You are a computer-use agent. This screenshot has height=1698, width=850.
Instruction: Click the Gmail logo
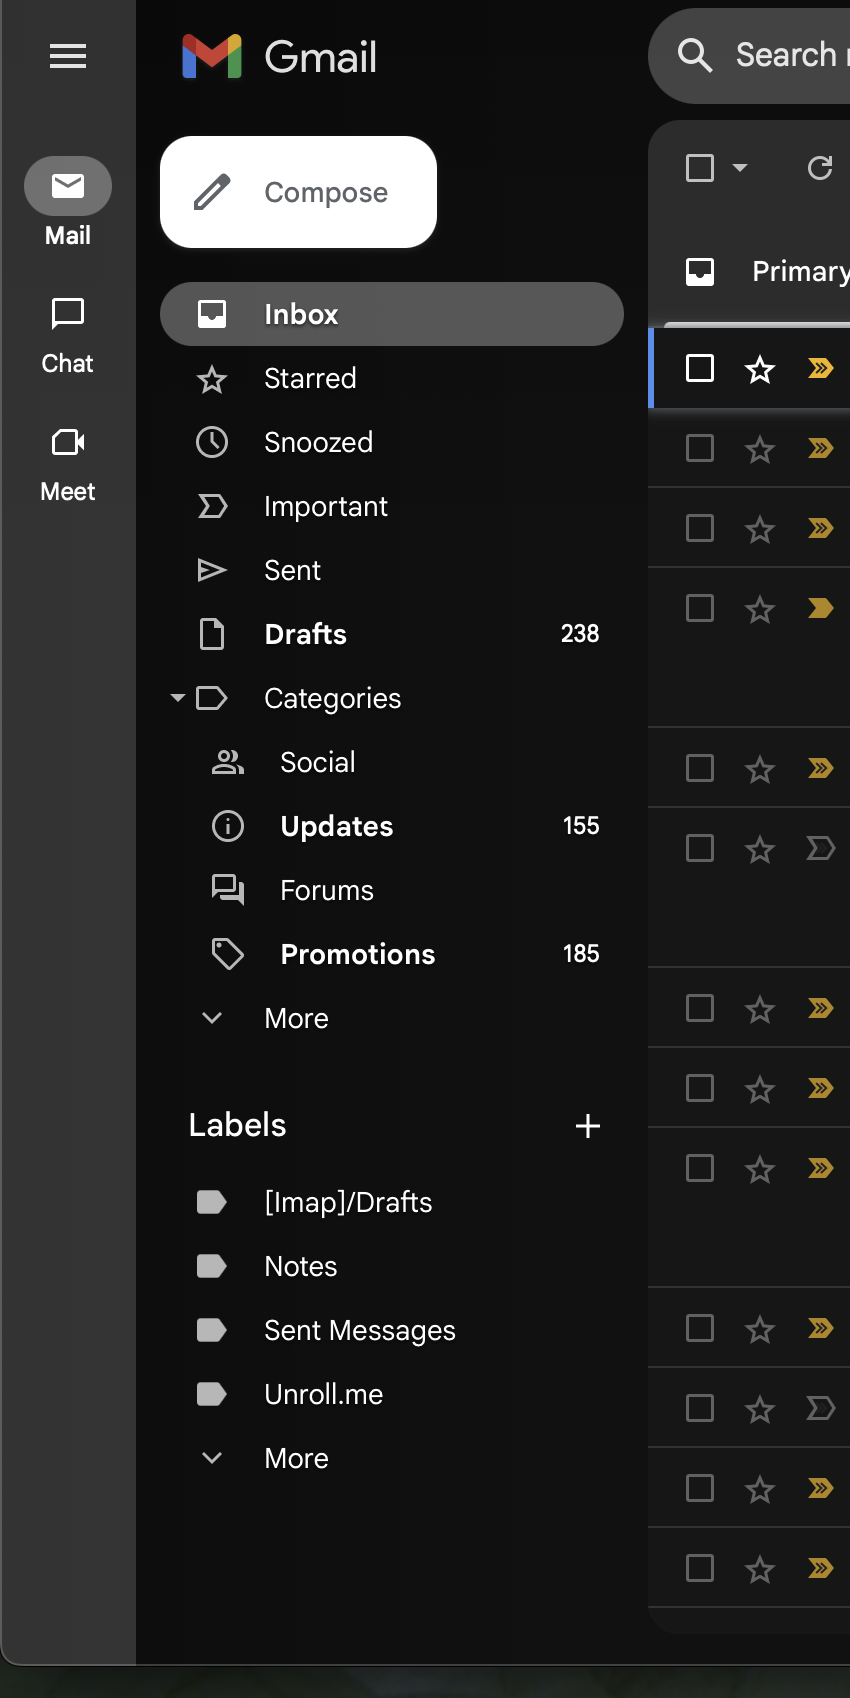(x=279, y=57)
